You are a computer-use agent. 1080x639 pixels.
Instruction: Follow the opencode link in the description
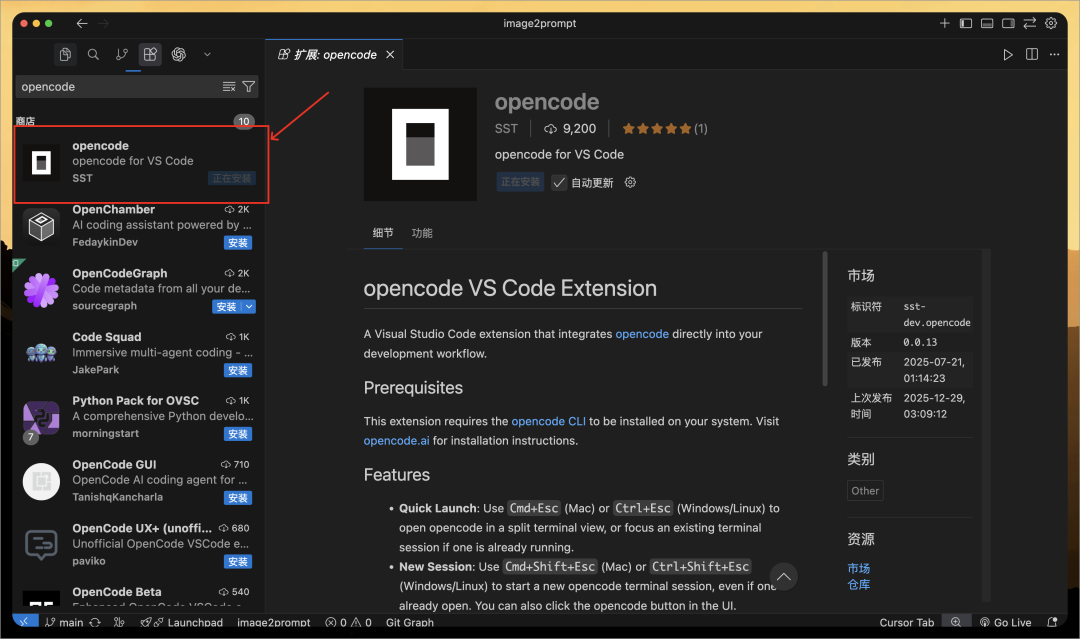tap(642, 334)
